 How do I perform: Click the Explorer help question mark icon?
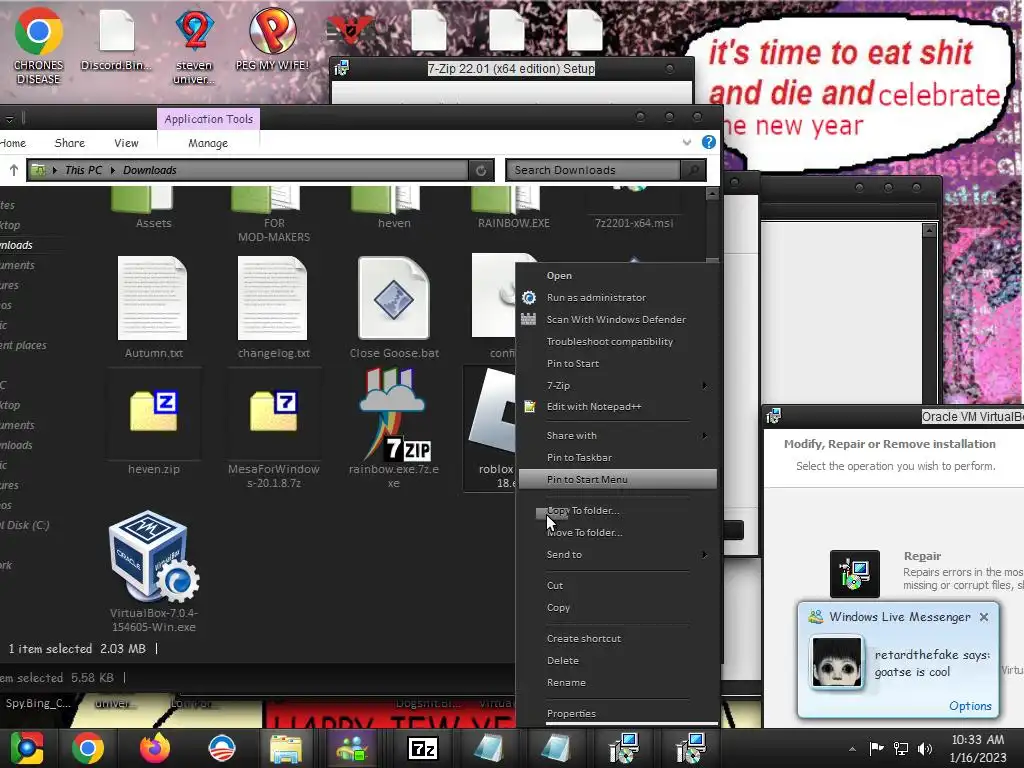click(x=709, y=142)
